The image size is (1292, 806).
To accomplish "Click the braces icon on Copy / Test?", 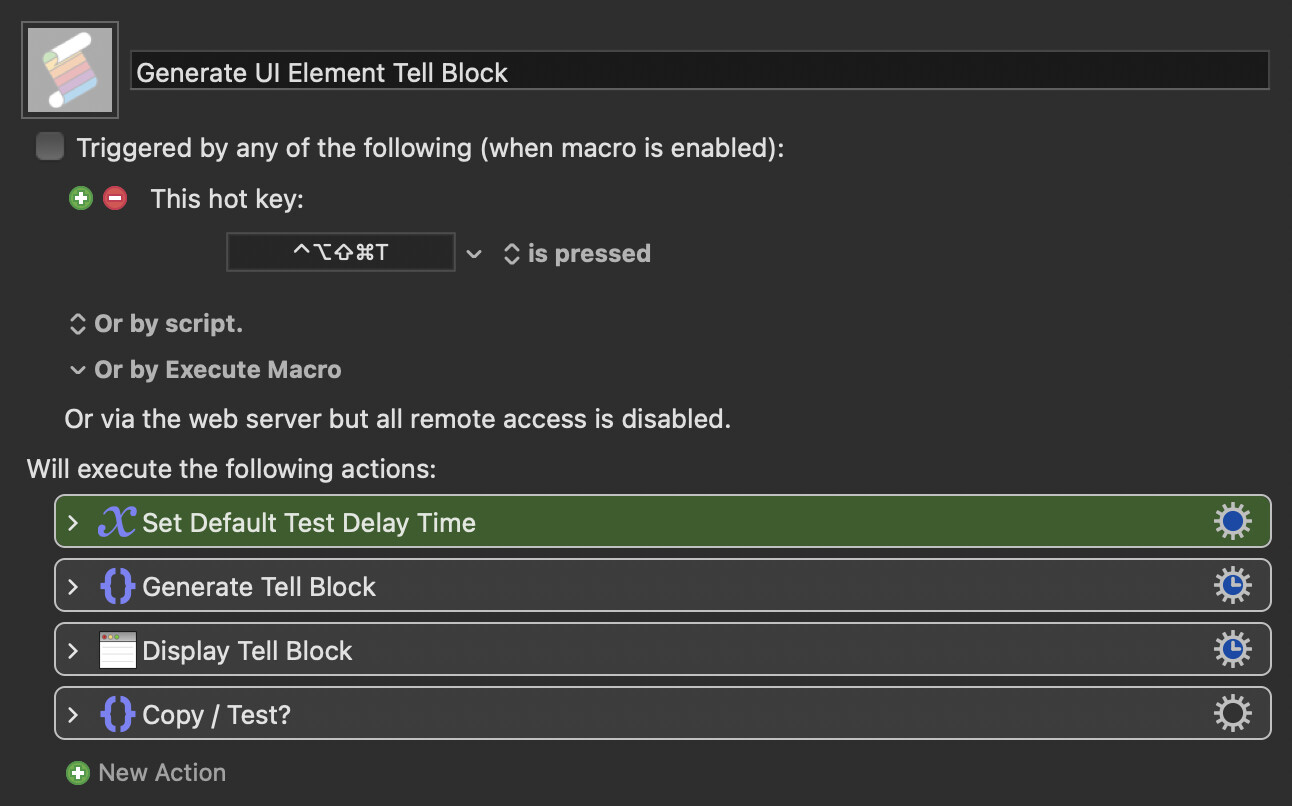I will pos(117,714).
